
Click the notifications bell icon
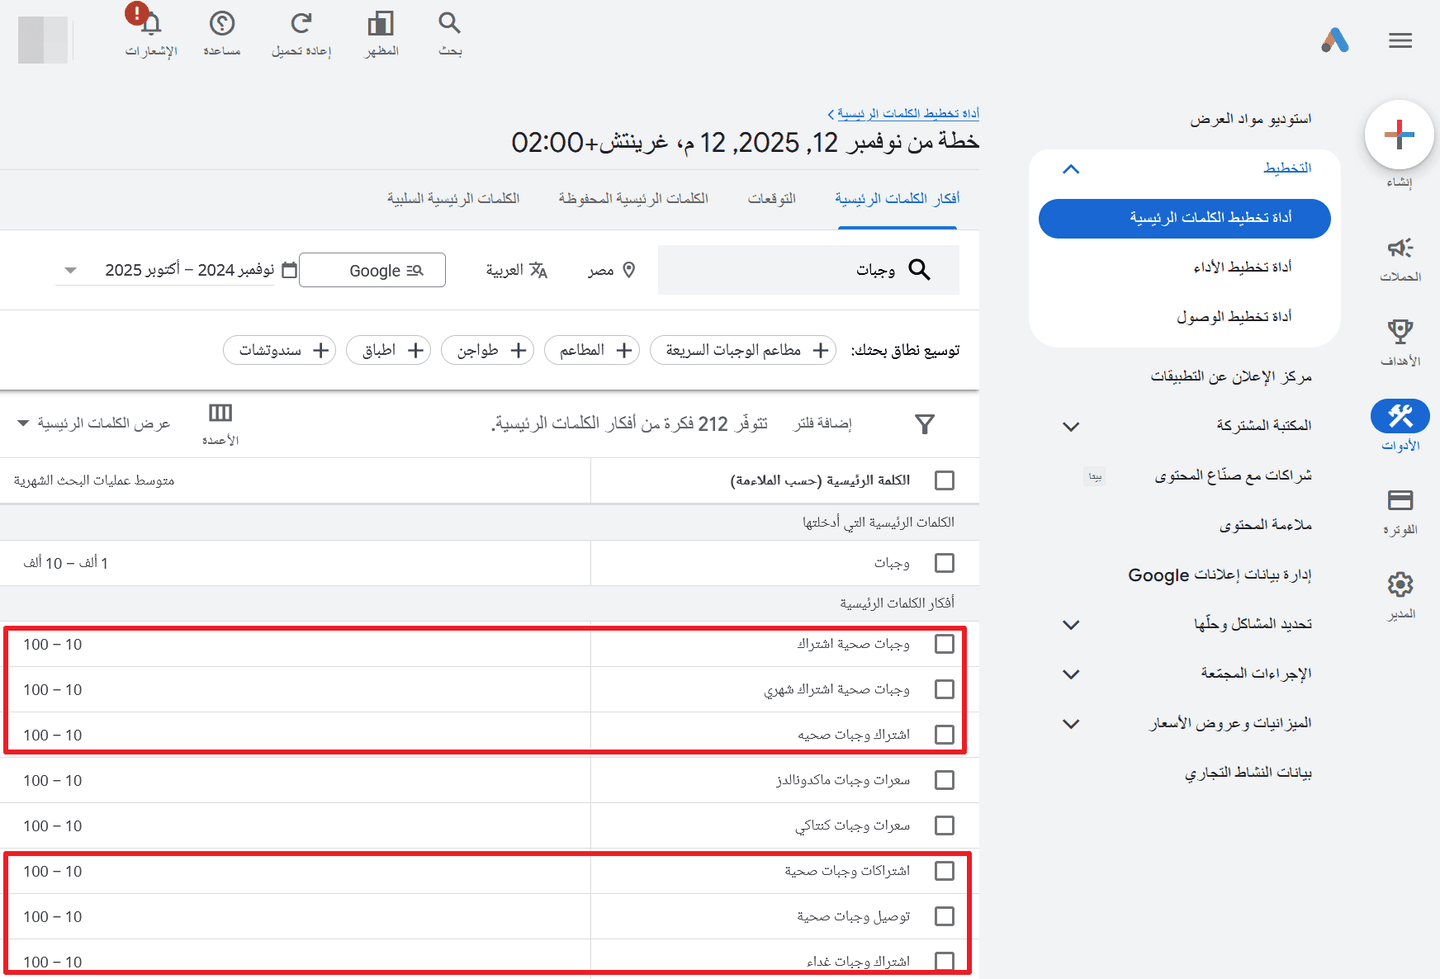coord(151,24)
